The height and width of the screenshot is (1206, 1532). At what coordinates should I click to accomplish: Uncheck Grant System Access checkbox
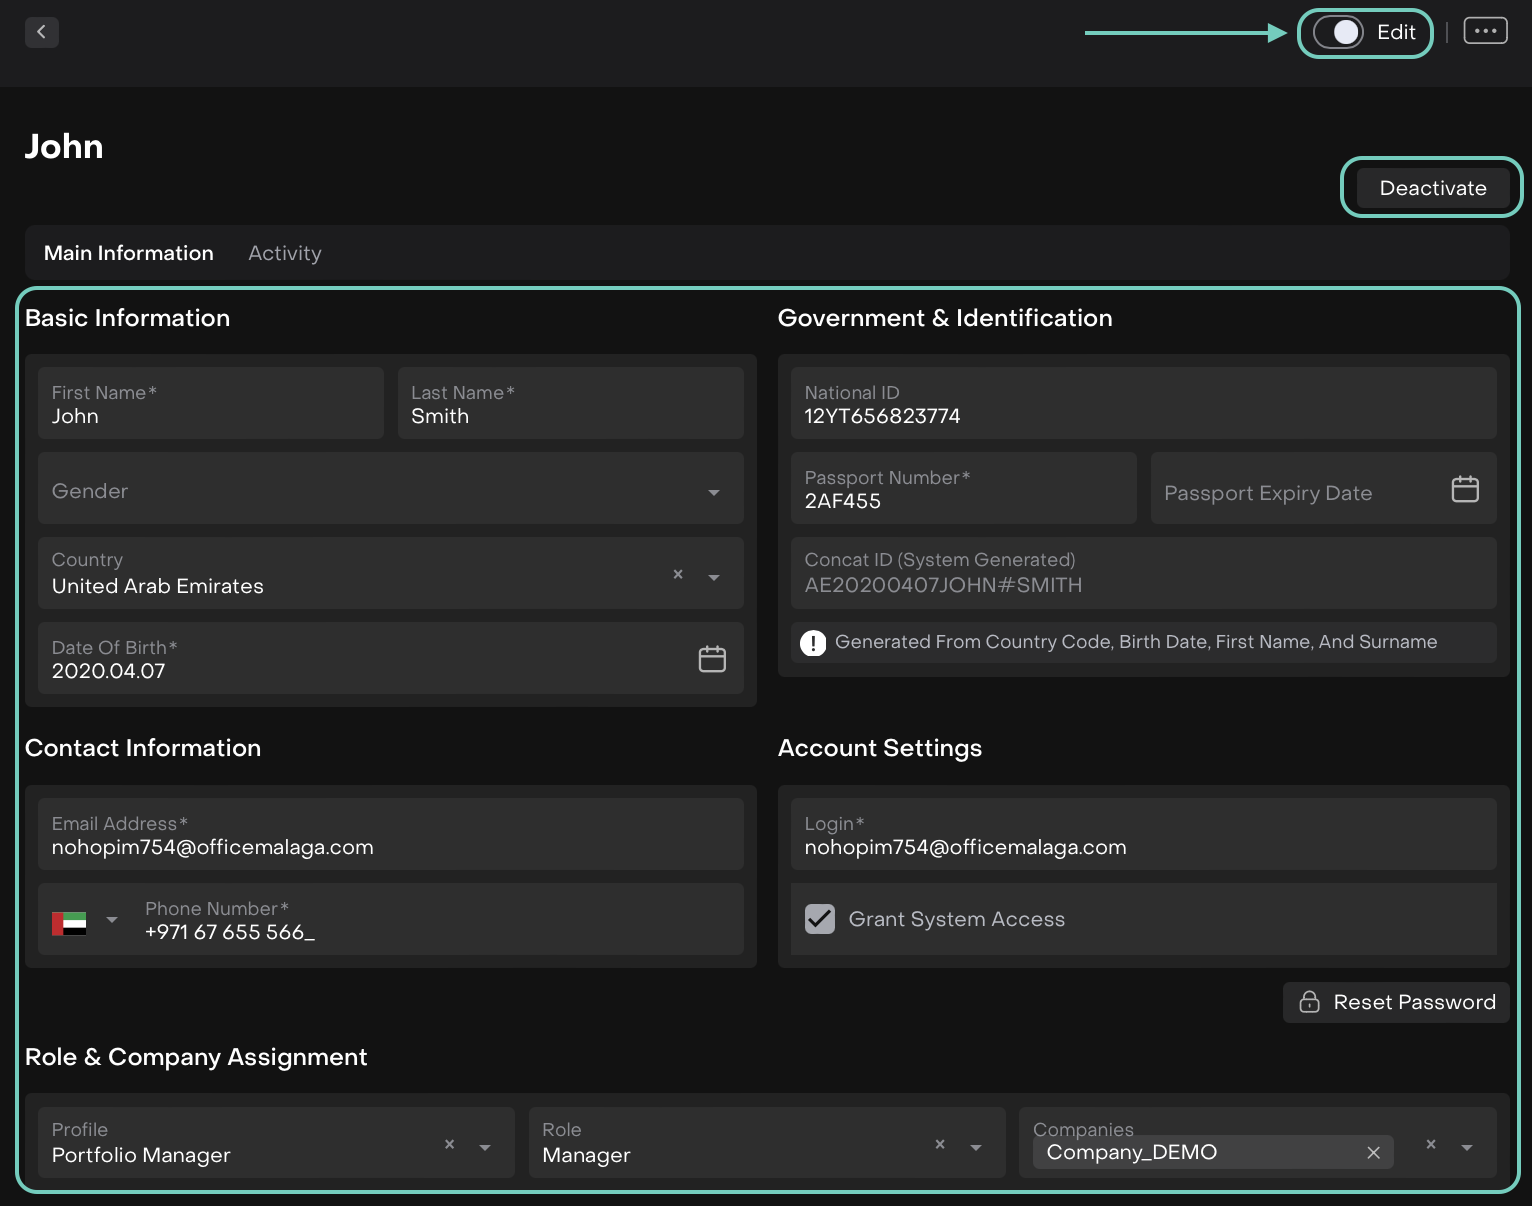click(x=820, y=919)
